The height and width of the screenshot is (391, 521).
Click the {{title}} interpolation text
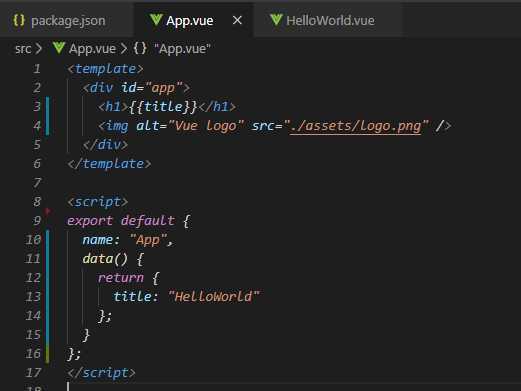point(163,107)
